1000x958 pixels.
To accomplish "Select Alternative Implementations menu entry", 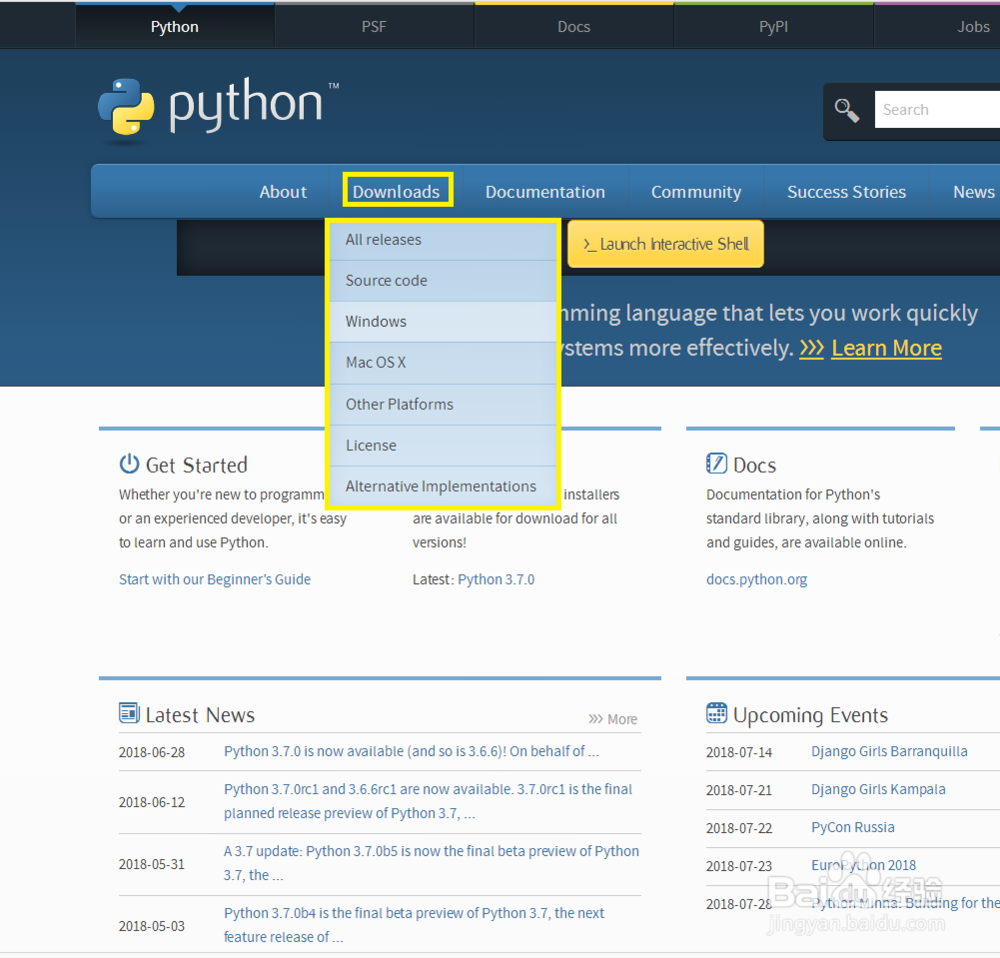I will point(443,486).
